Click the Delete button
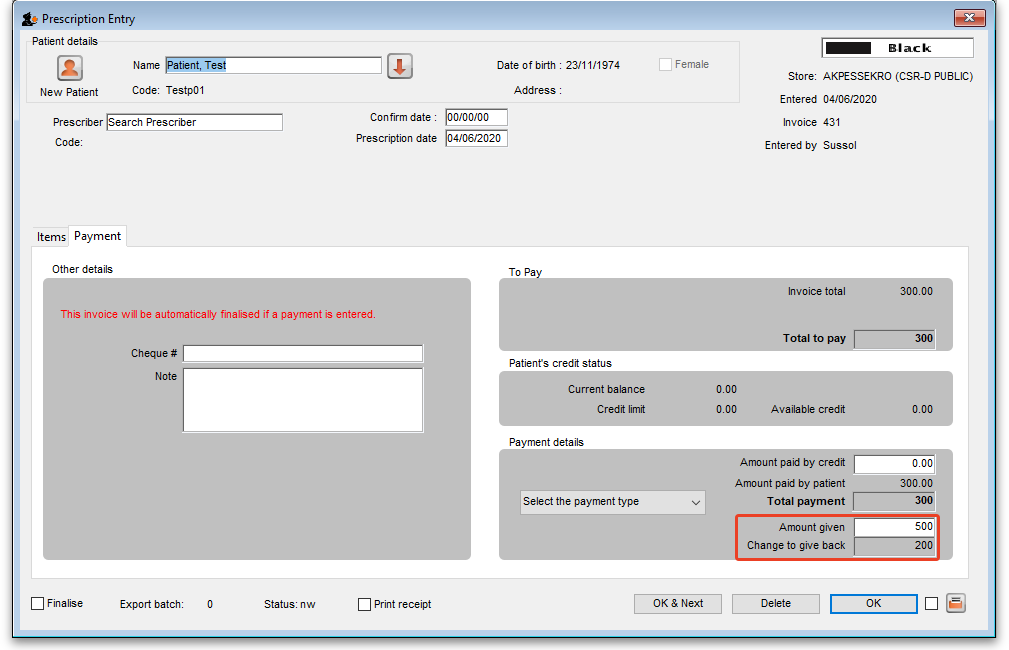 pyautogui.click(x=775, y=603)
